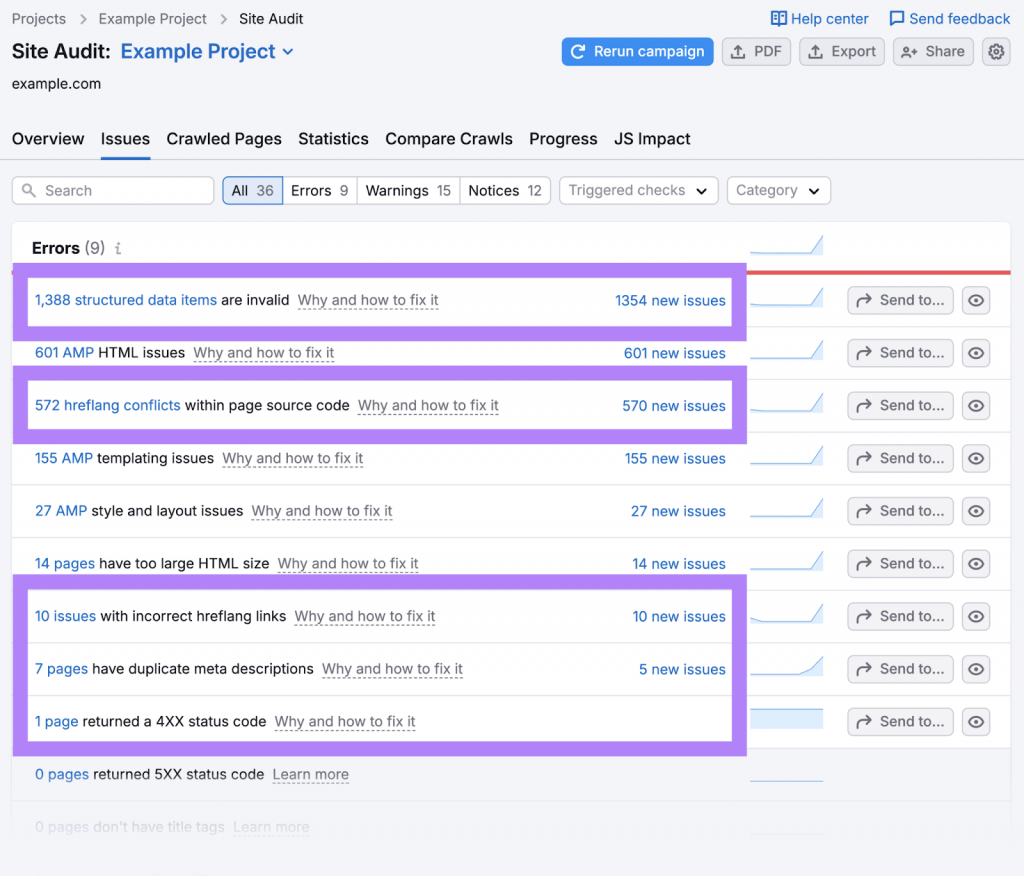
Task: Open the 1 page 4XX link
Action: coord(56,721)
